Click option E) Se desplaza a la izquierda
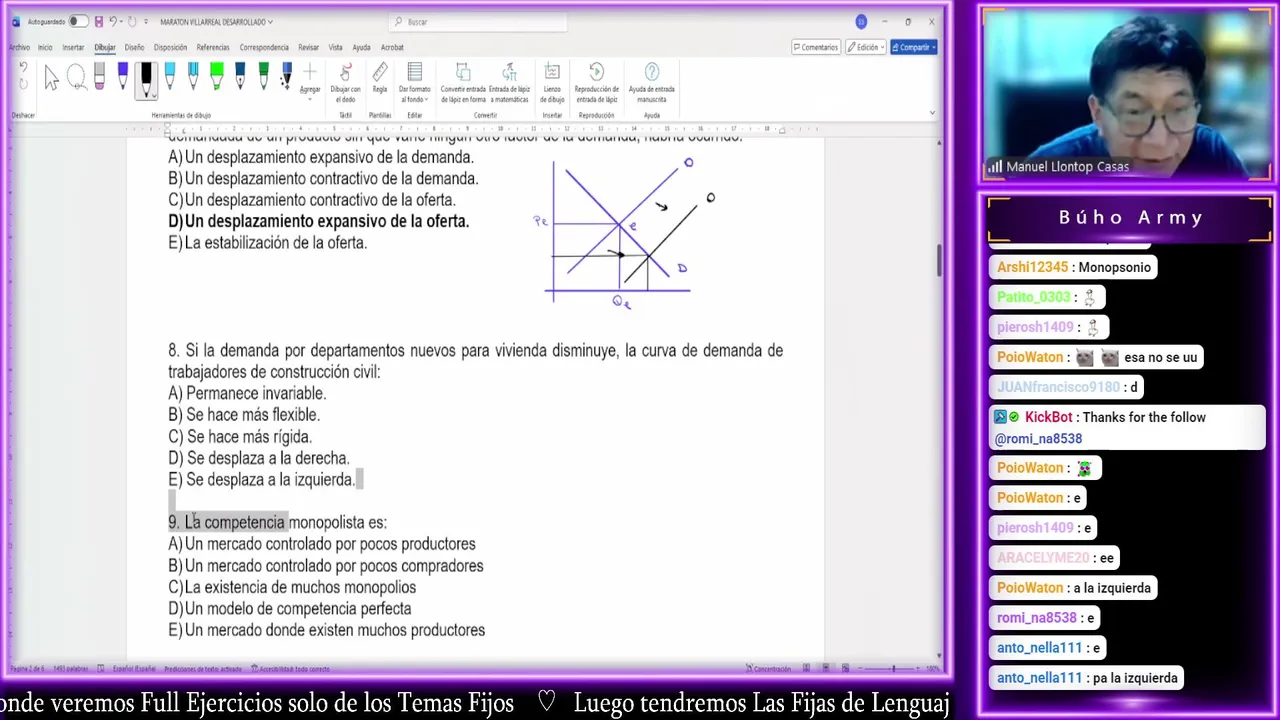1280x720 pixels. (x=261, y=480)
